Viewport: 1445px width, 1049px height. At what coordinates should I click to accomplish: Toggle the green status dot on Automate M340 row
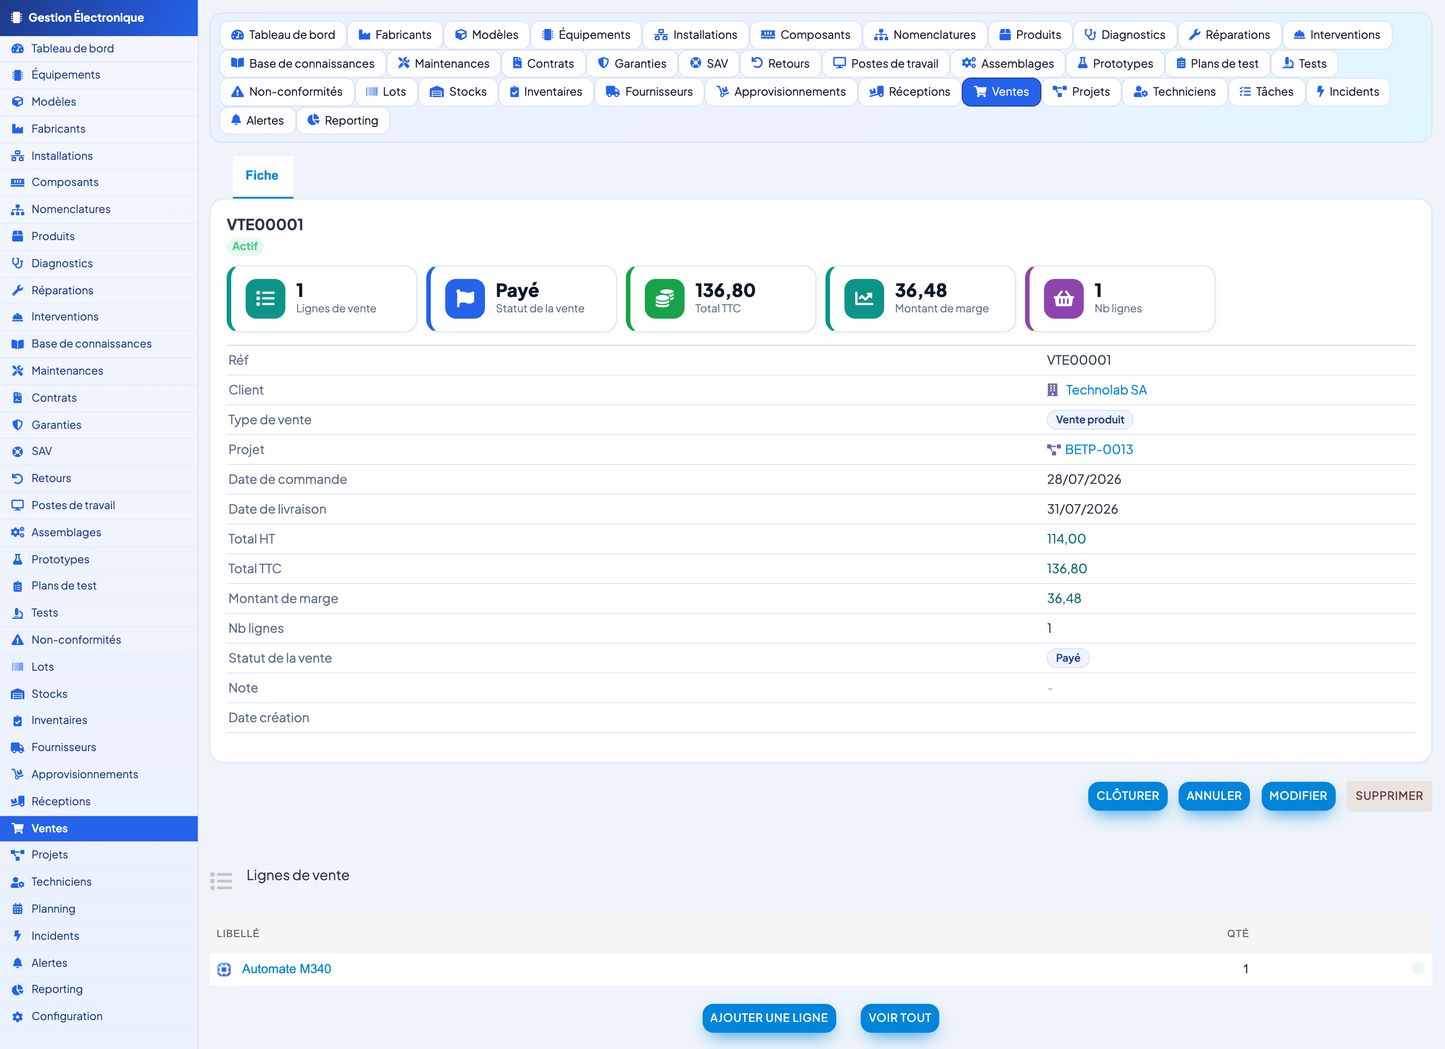(1418, 968)
